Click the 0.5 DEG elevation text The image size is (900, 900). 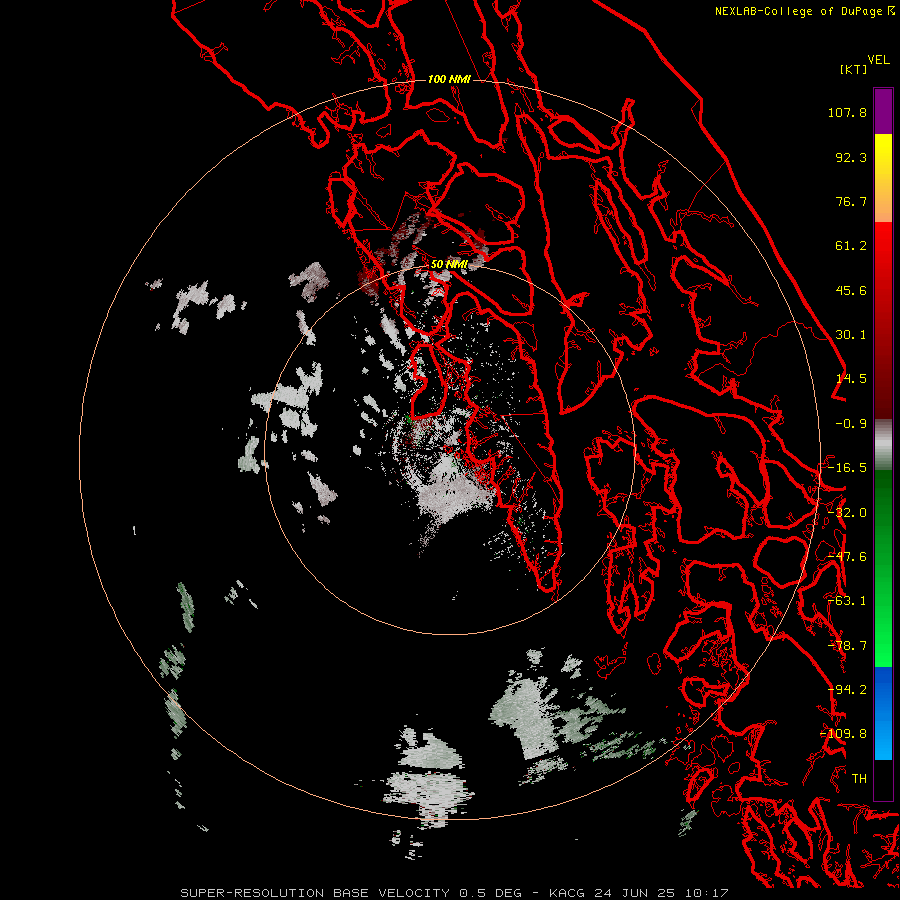point(490,893)
